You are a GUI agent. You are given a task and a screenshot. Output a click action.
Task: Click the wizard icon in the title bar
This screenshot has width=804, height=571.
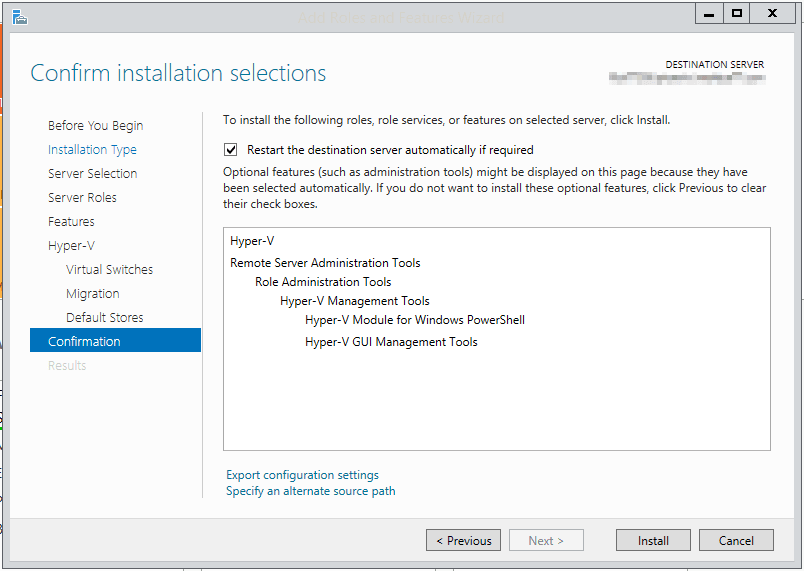tap(19, 17)
